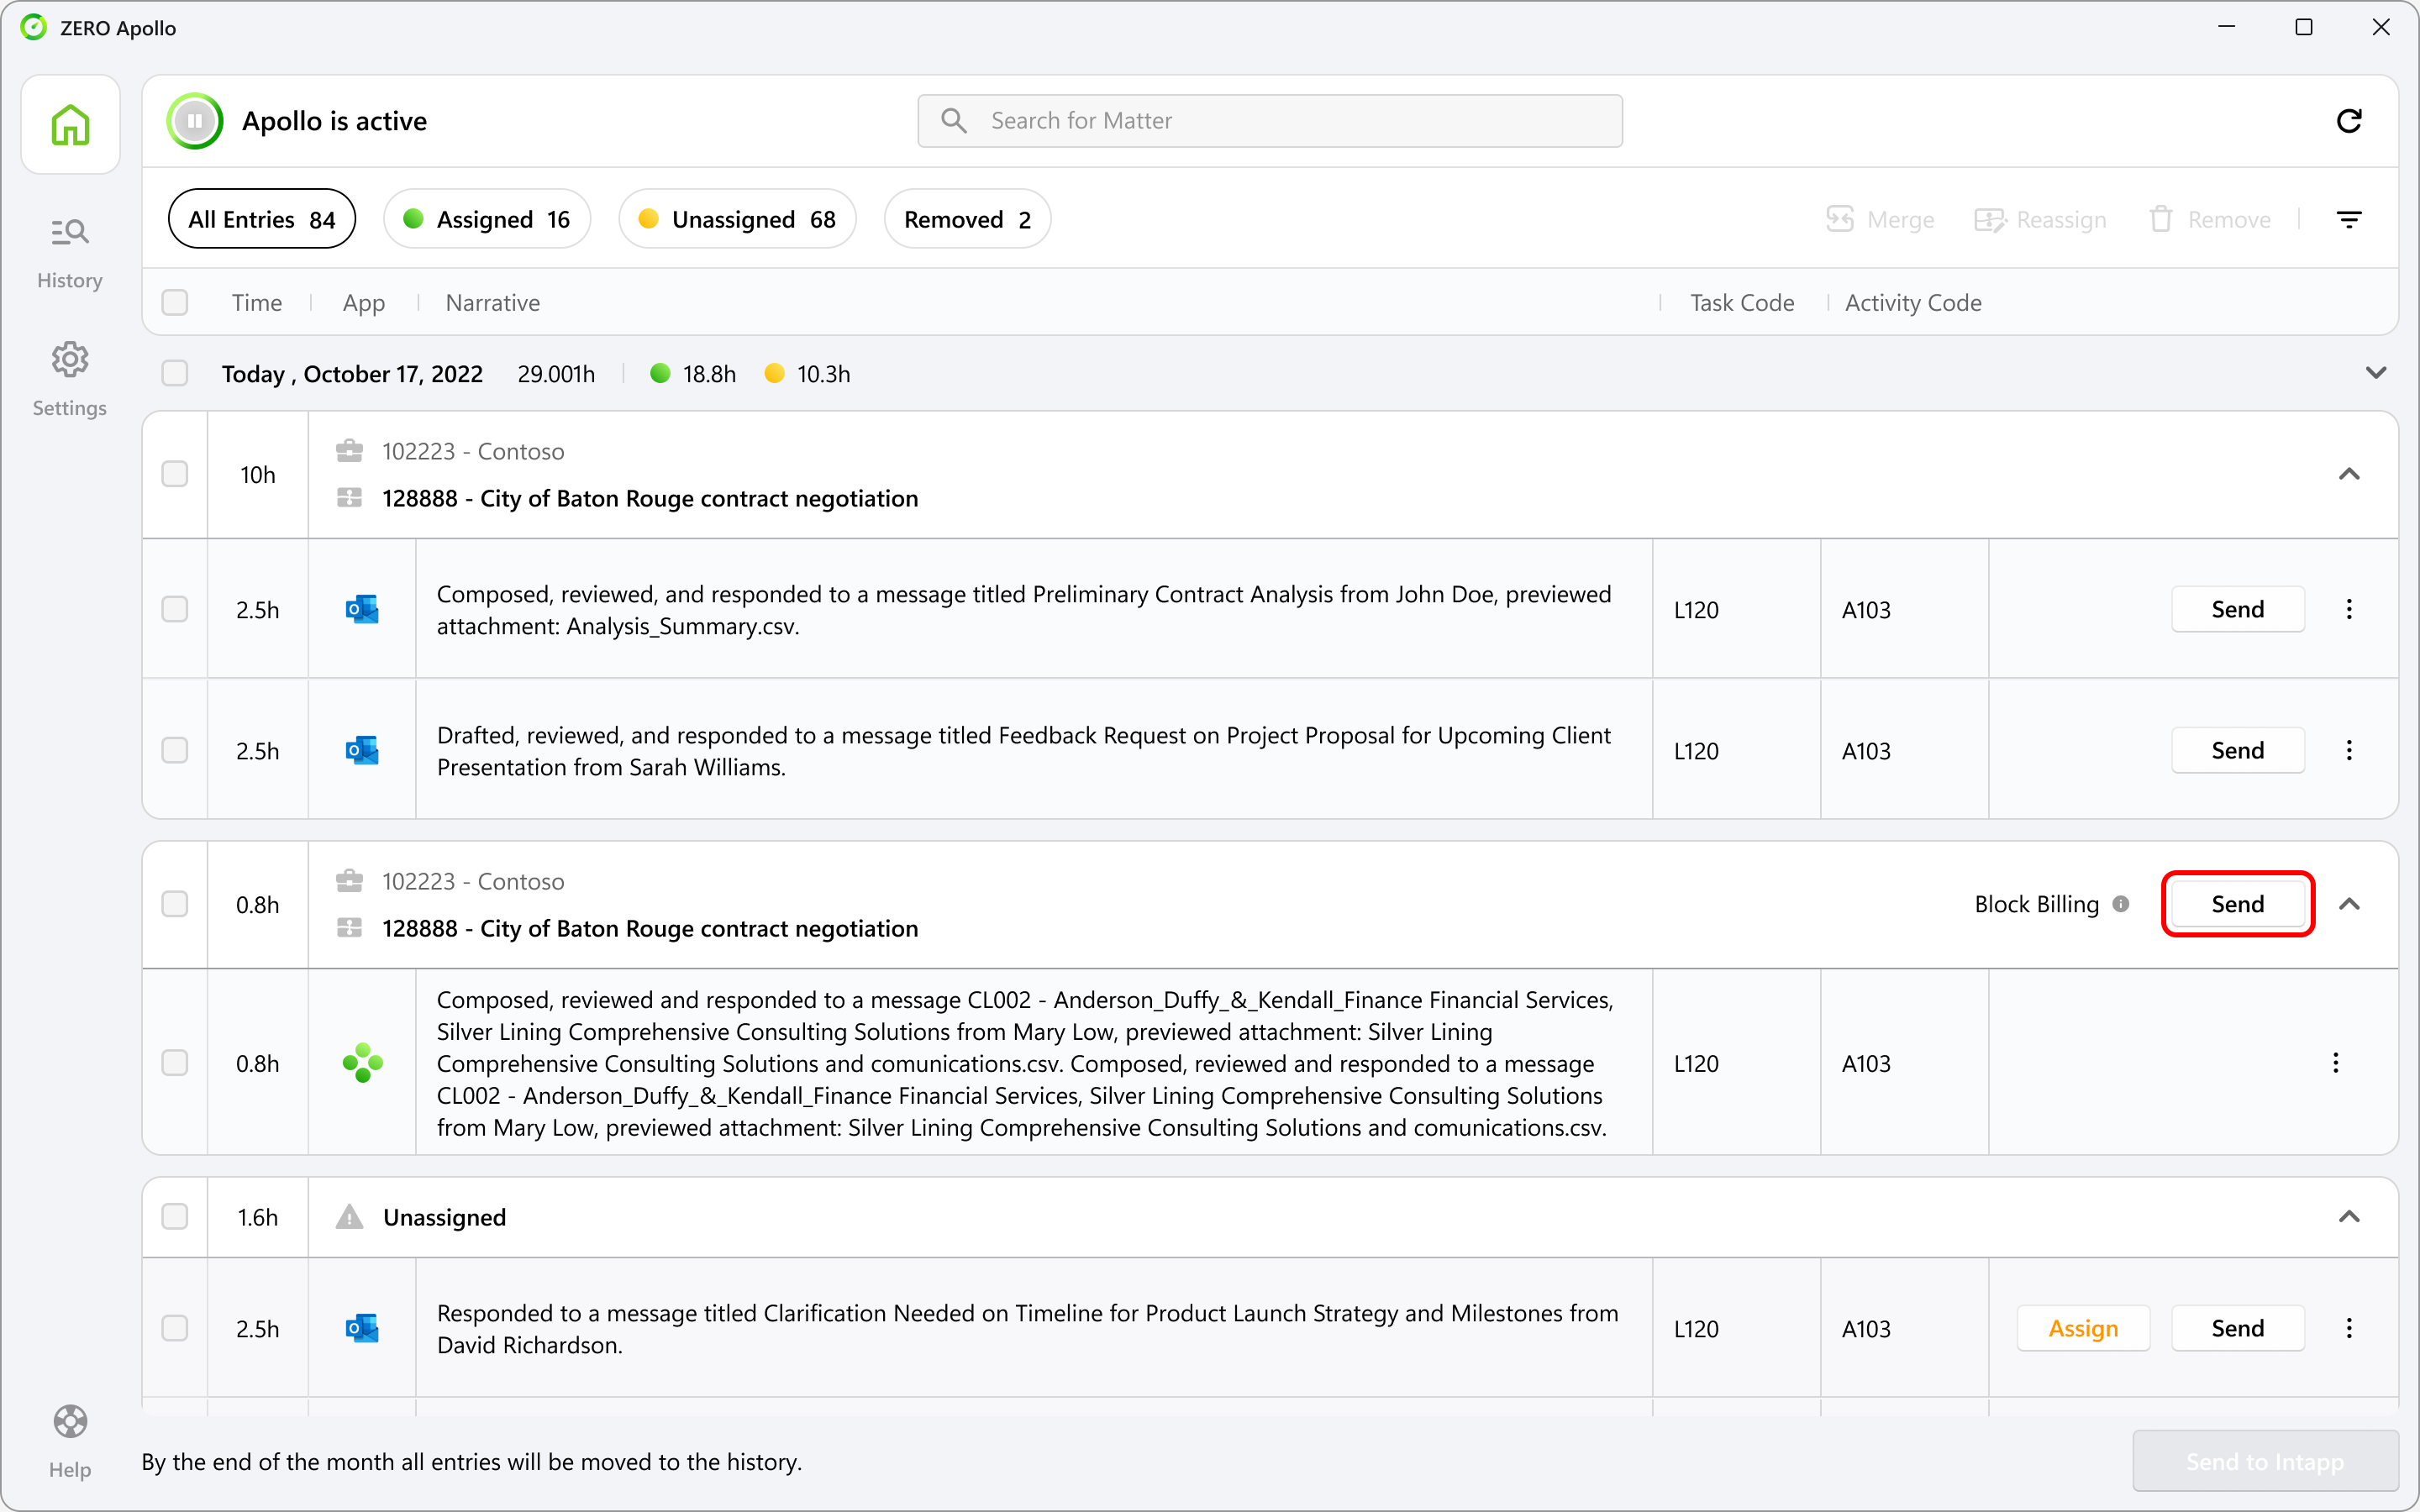Click the Unassigned warning triangle icon
The image size is (2420, 1512).
[349, 1216]
